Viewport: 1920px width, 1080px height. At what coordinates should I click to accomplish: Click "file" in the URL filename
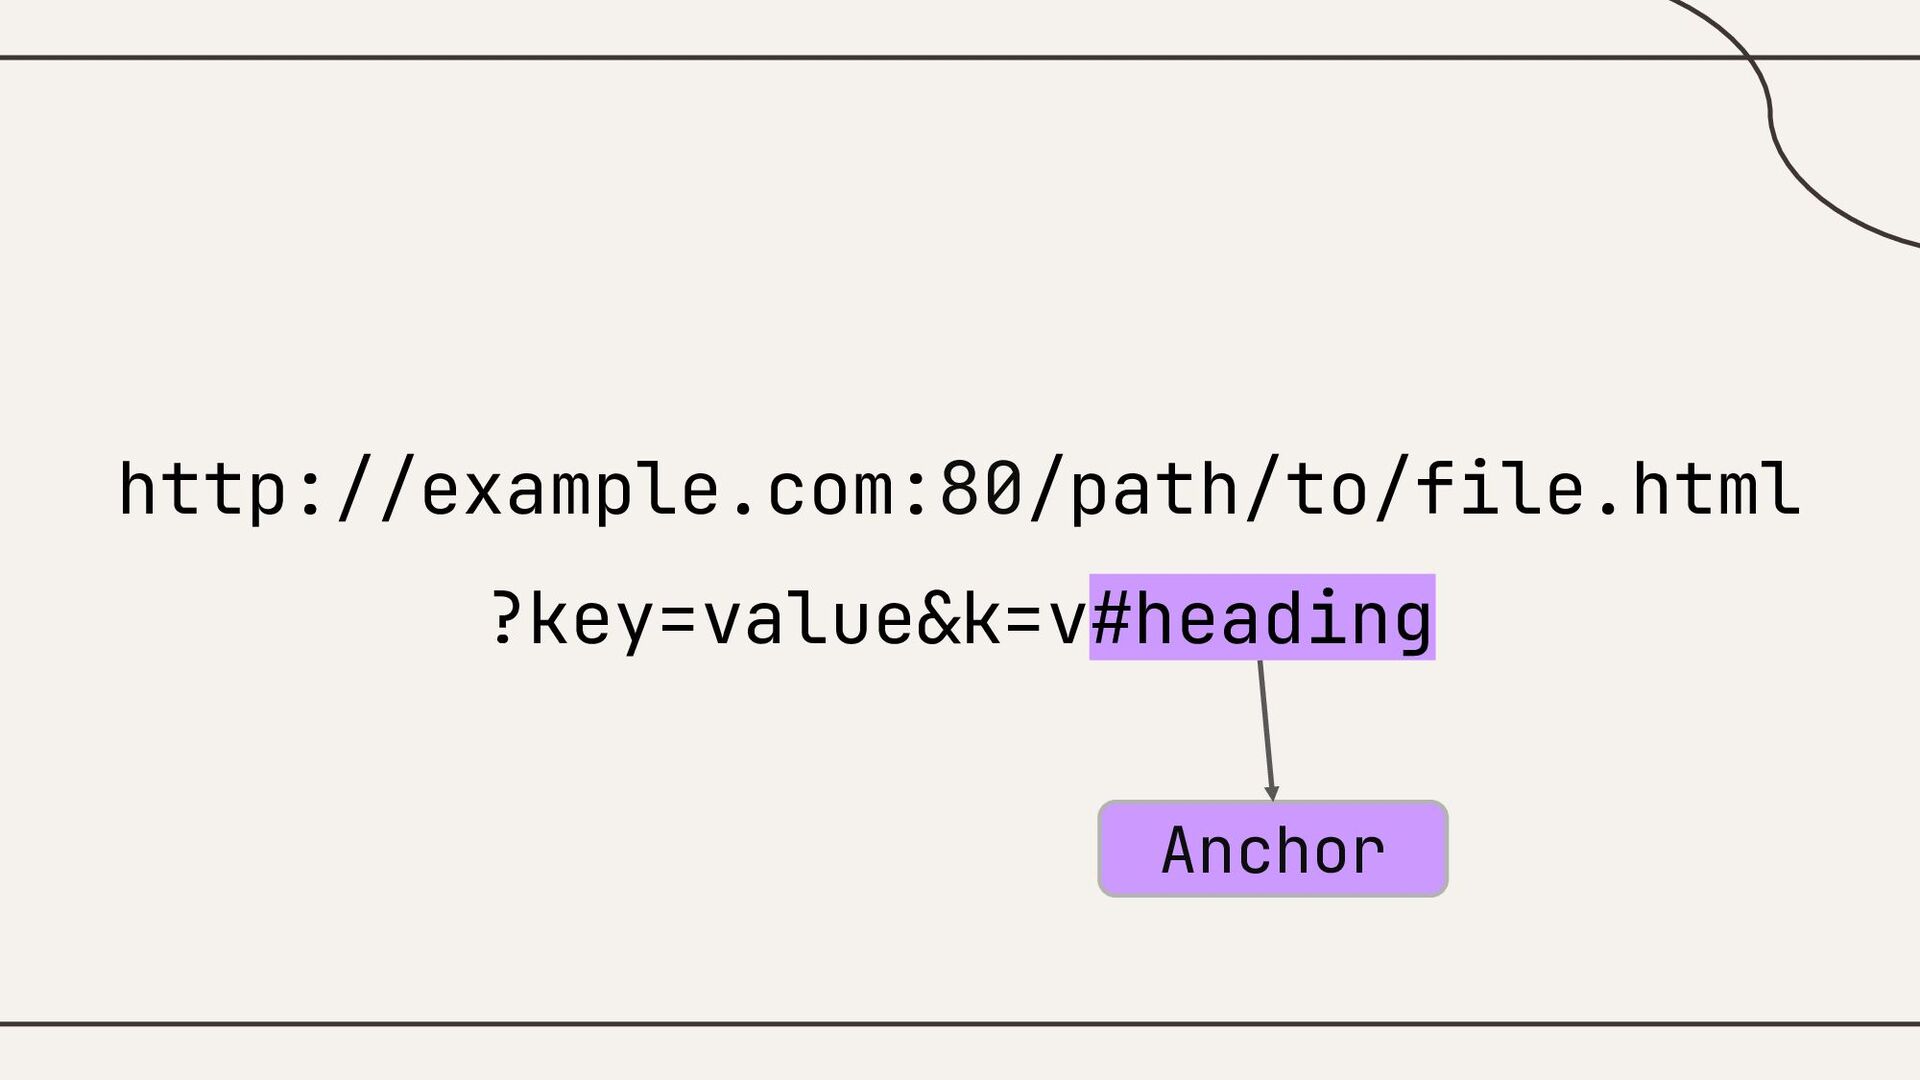(x=1500, y=490)
